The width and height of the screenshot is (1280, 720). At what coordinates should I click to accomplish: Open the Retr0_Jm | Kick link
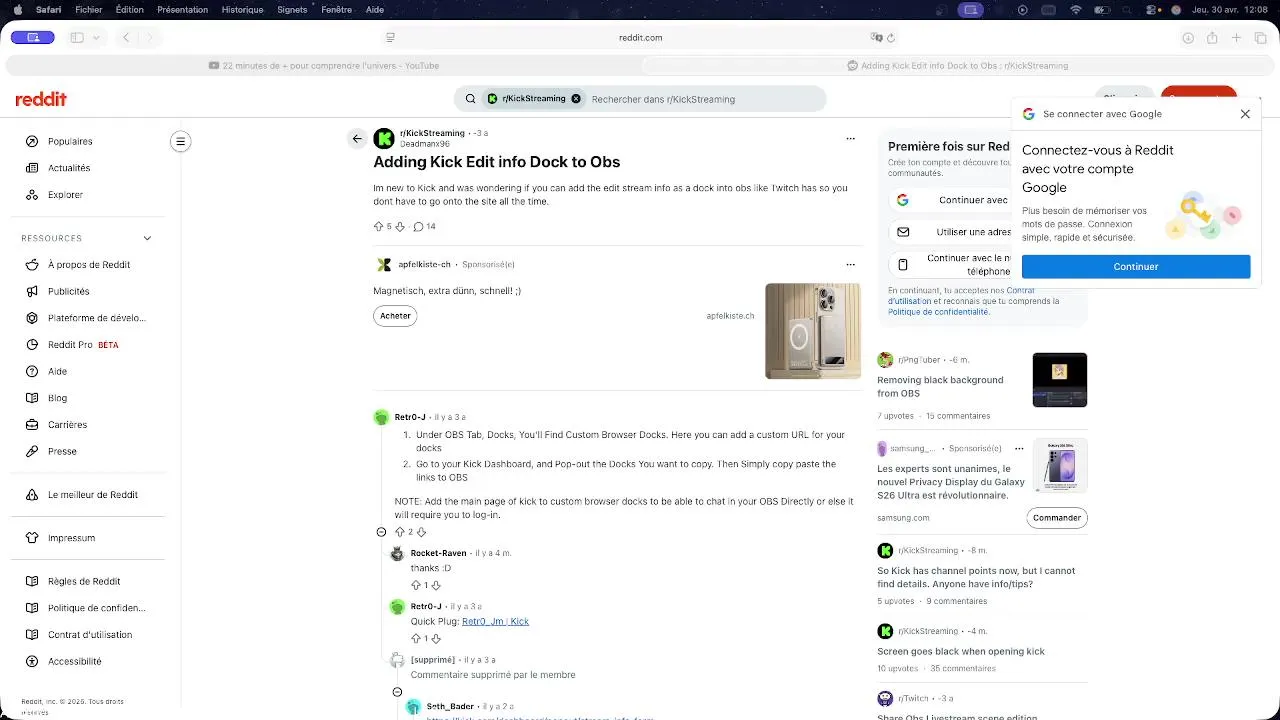(x=495, y=622)
